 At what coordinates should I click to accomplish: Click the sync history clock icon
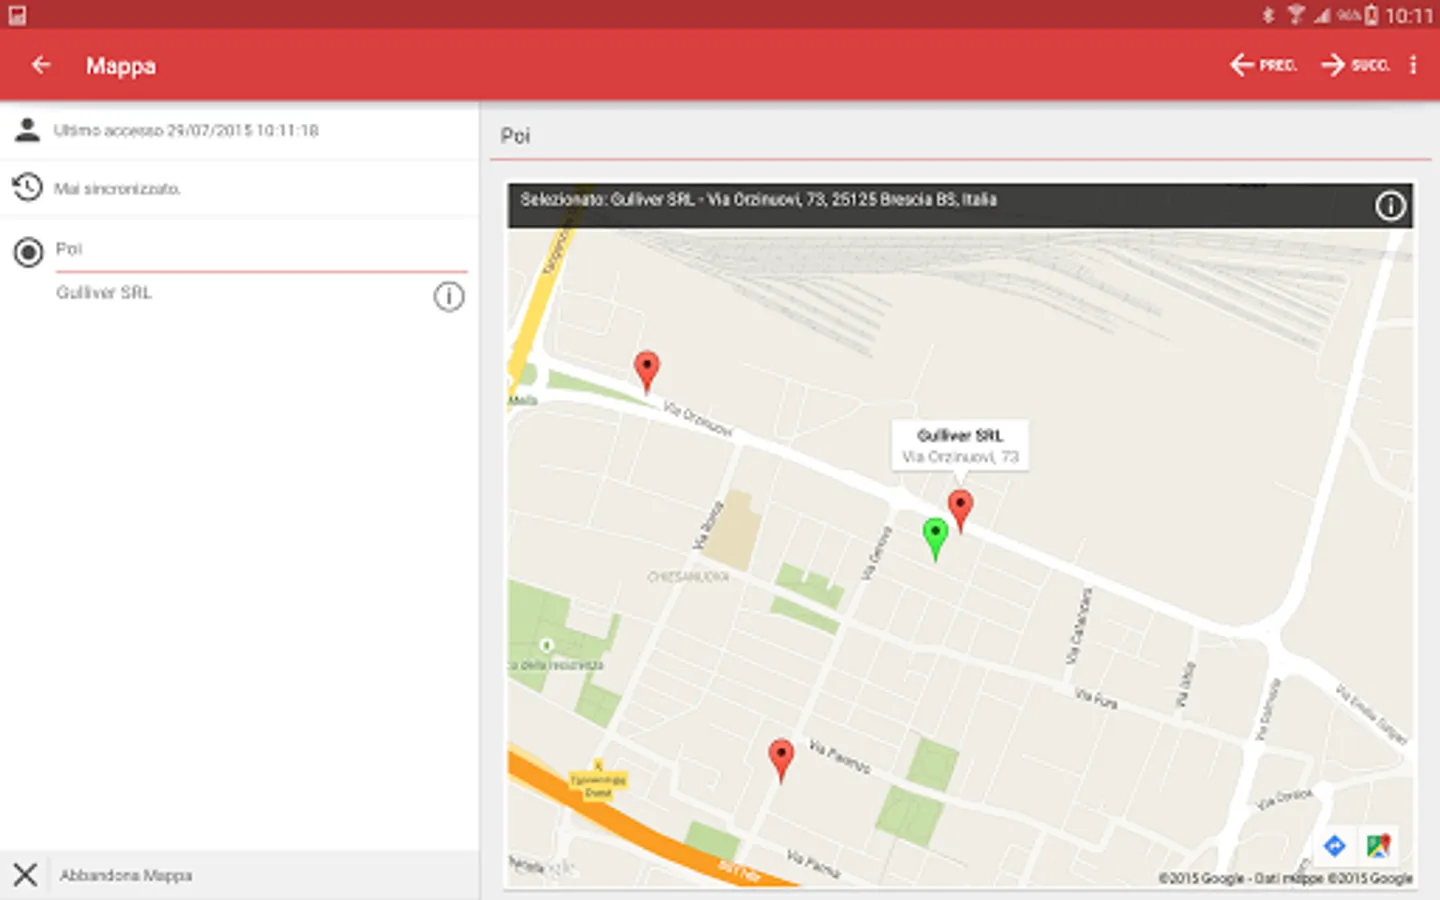[x=27, y=187]
